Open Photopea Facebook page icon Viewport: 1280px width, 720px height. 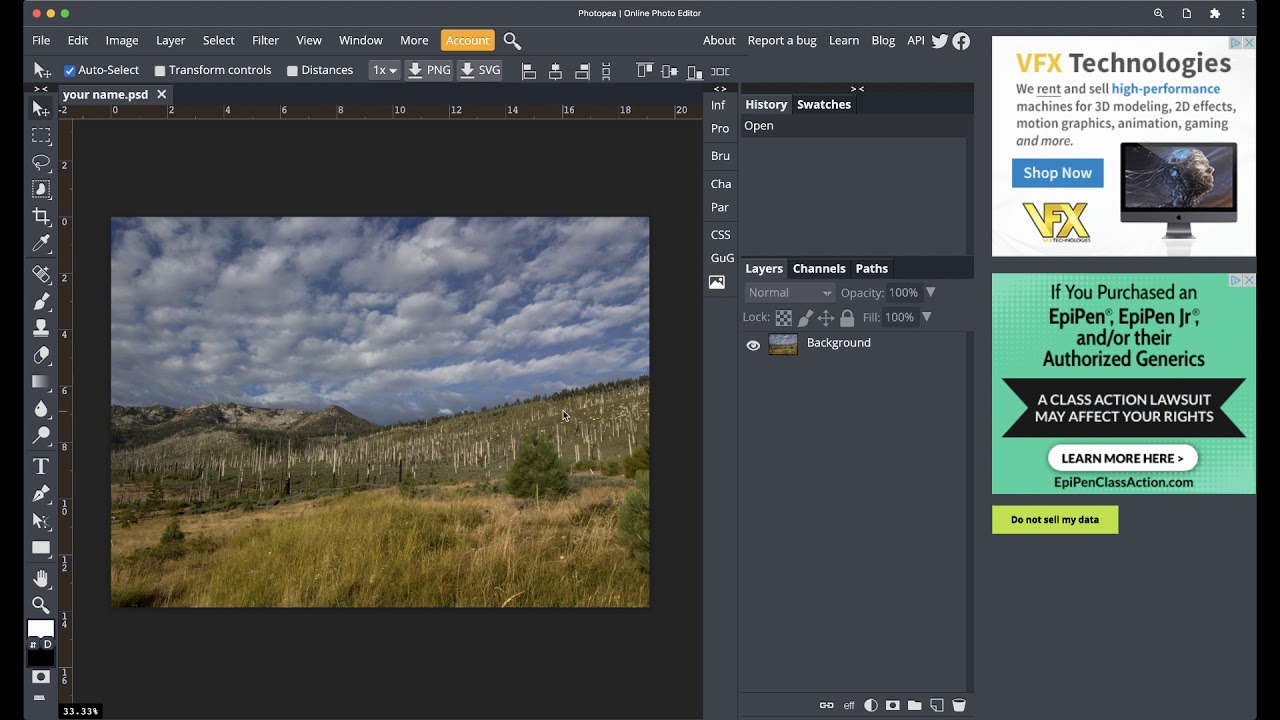tap(961, 41)
